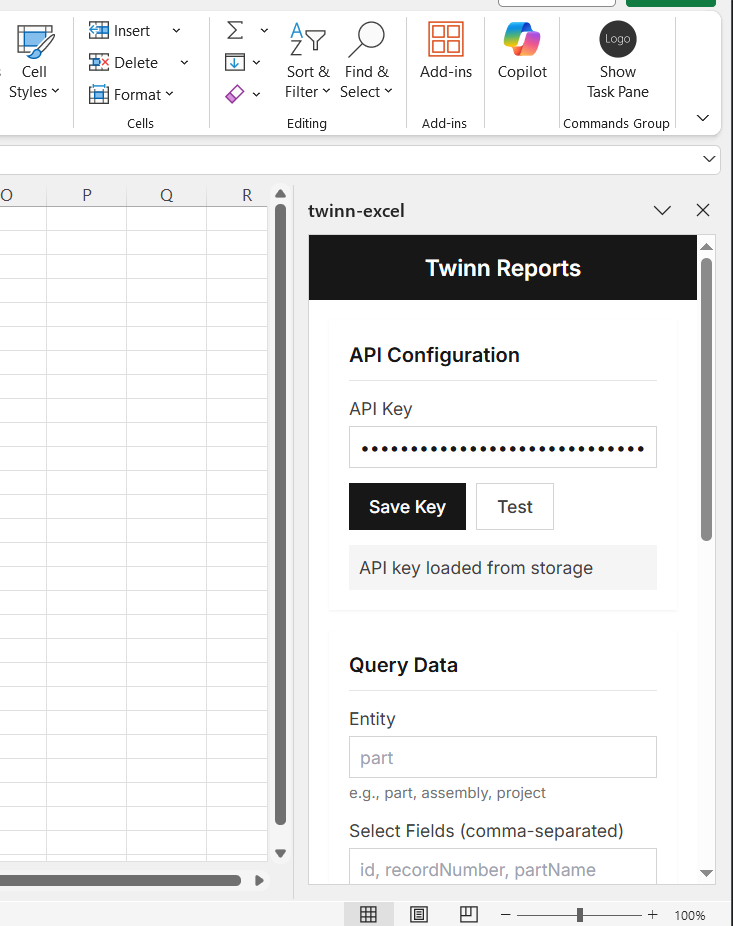The image size is (733, 926).
Task: Click the task pane scroll up arrow
Action: (x=706, y=246)
